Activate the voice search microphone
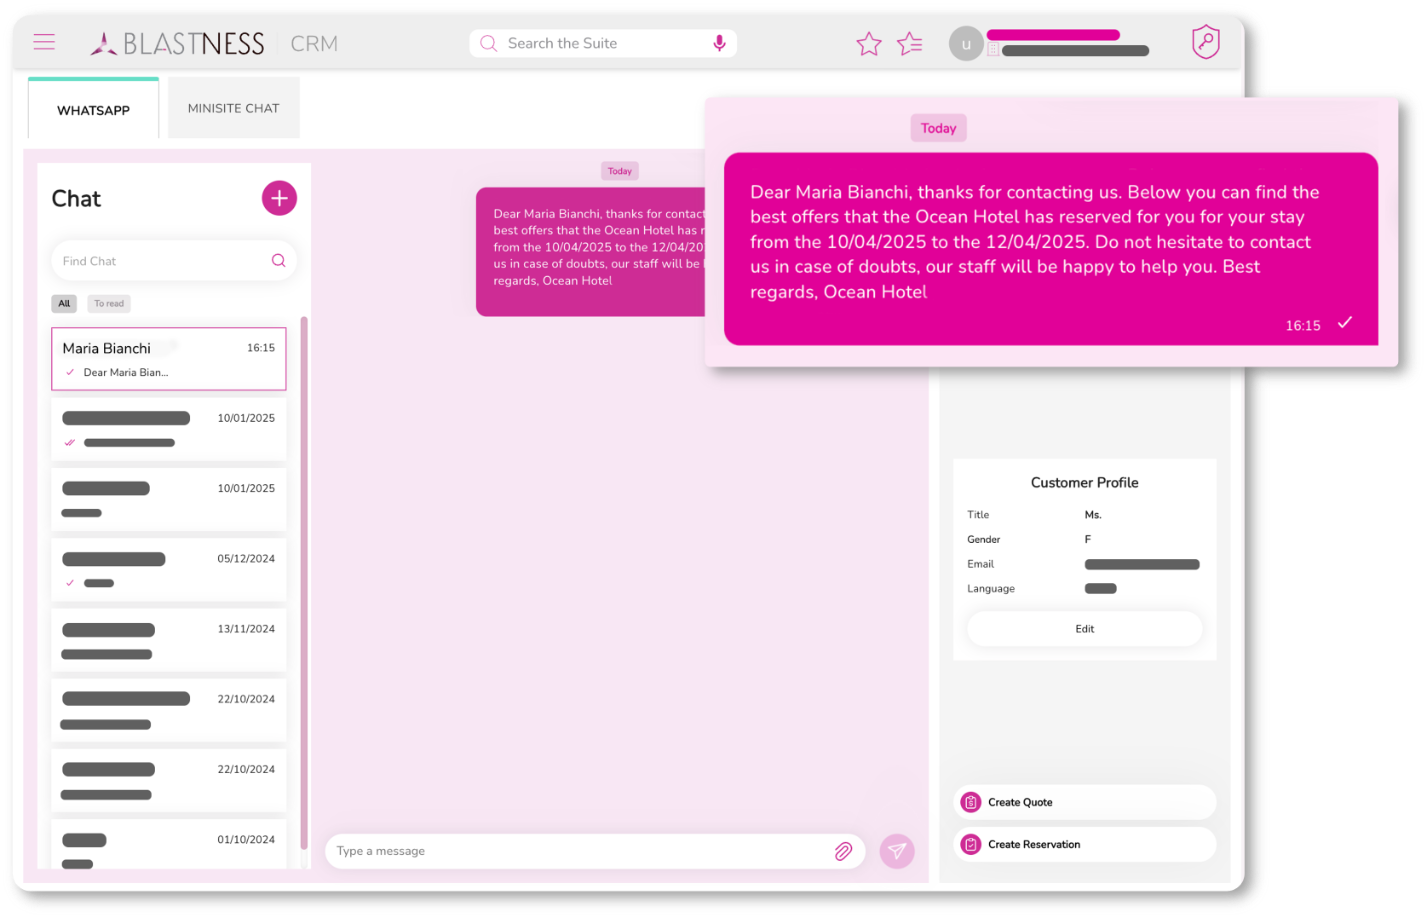The width and height of the screenshot is (1427, 918). pyautogui.click(x=719, y=43)
